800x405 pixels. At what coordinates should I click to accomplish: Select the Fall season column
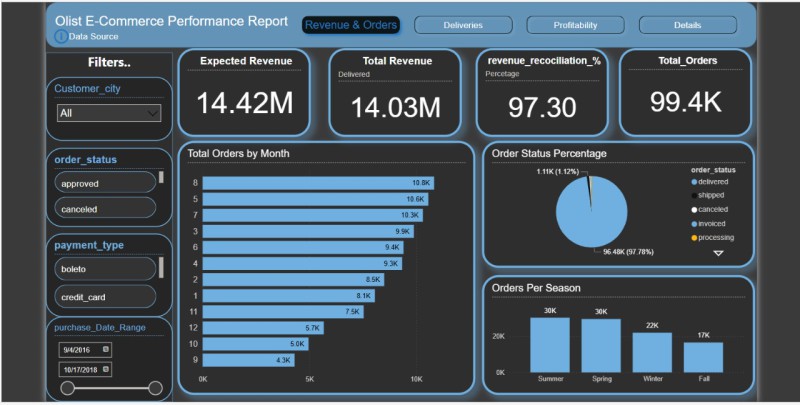[x=704, y=358]
